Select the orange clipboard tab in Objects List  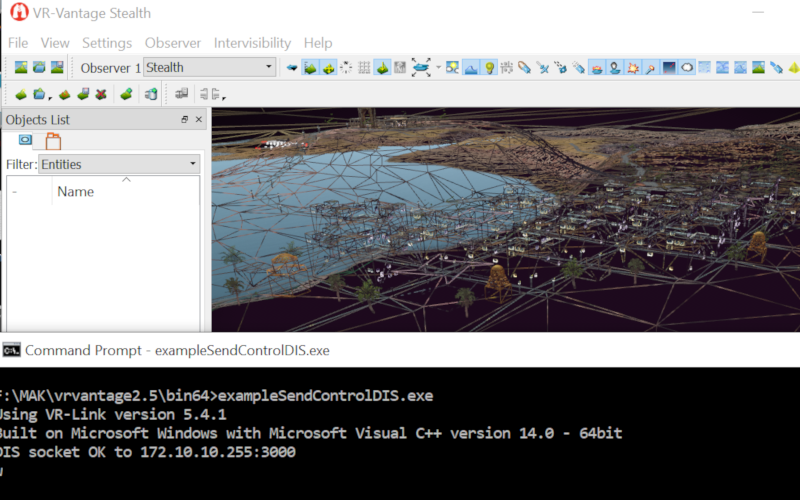pos(53,141)
